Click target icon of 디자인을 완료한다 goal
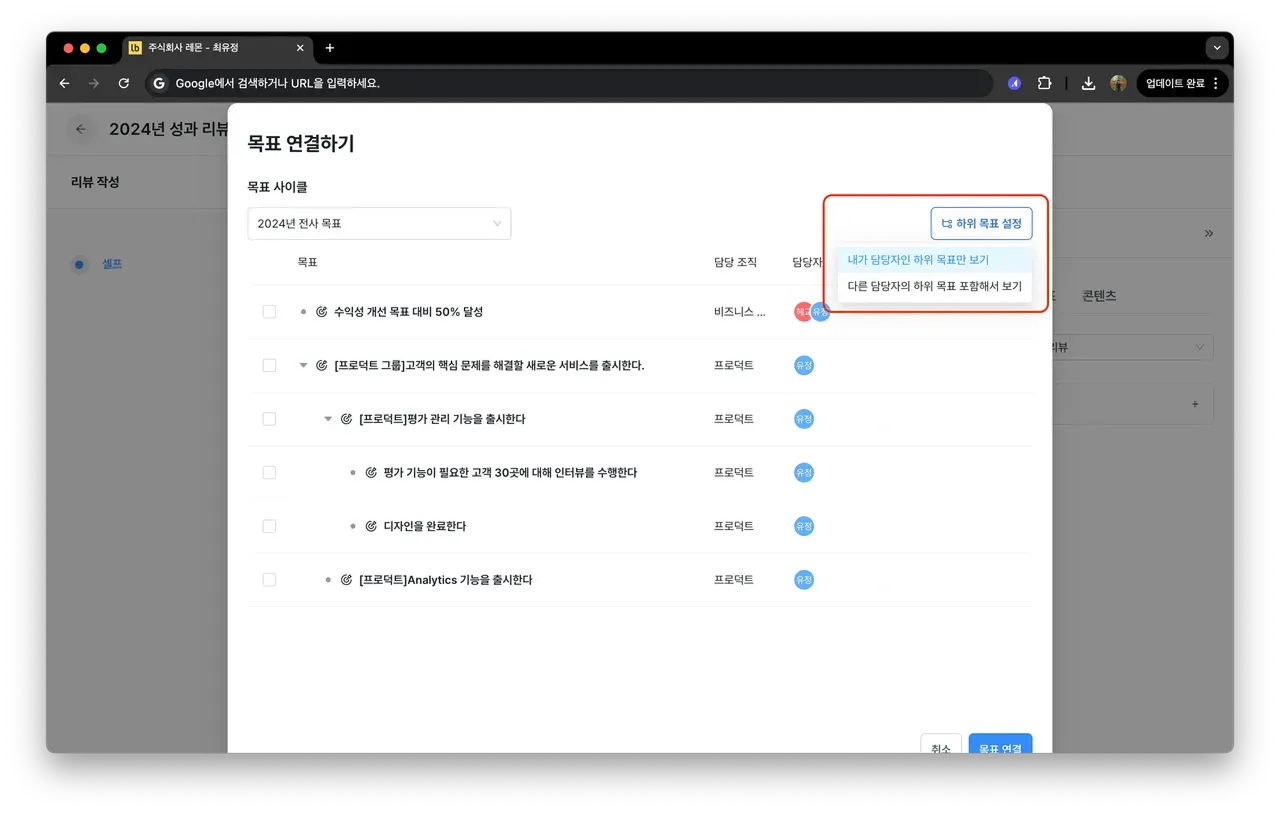The height and width of the screenshot is (814, 1280). coord(371,526)
